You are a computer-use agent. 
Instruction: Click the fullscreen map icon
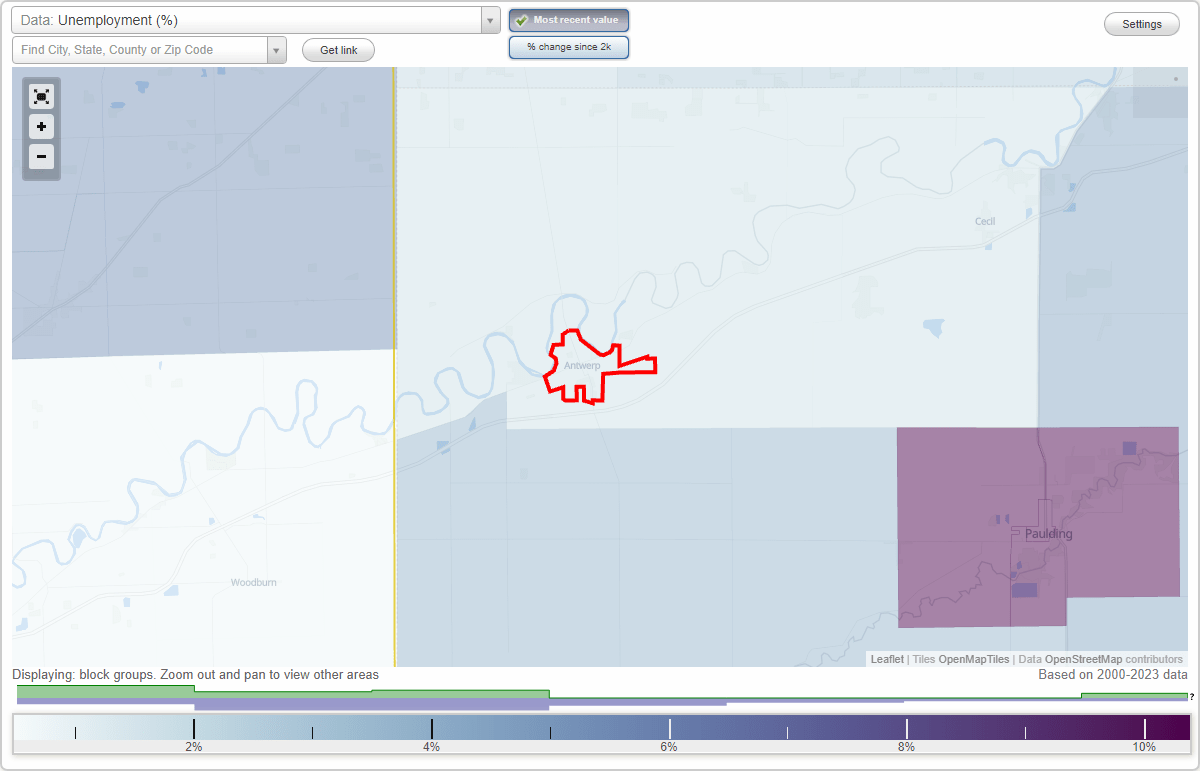coord(41,97)
